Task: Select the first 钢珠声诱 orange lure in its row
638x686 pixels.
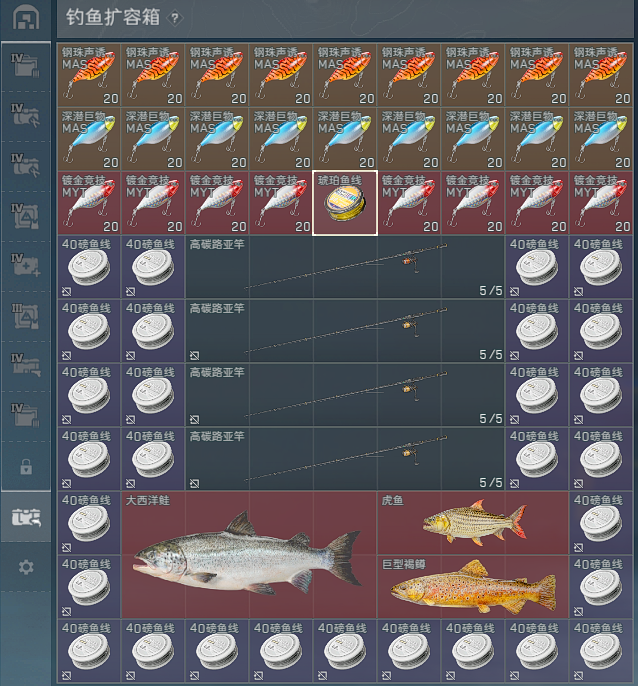Action: pyautogui.click(x=89, y=75)
